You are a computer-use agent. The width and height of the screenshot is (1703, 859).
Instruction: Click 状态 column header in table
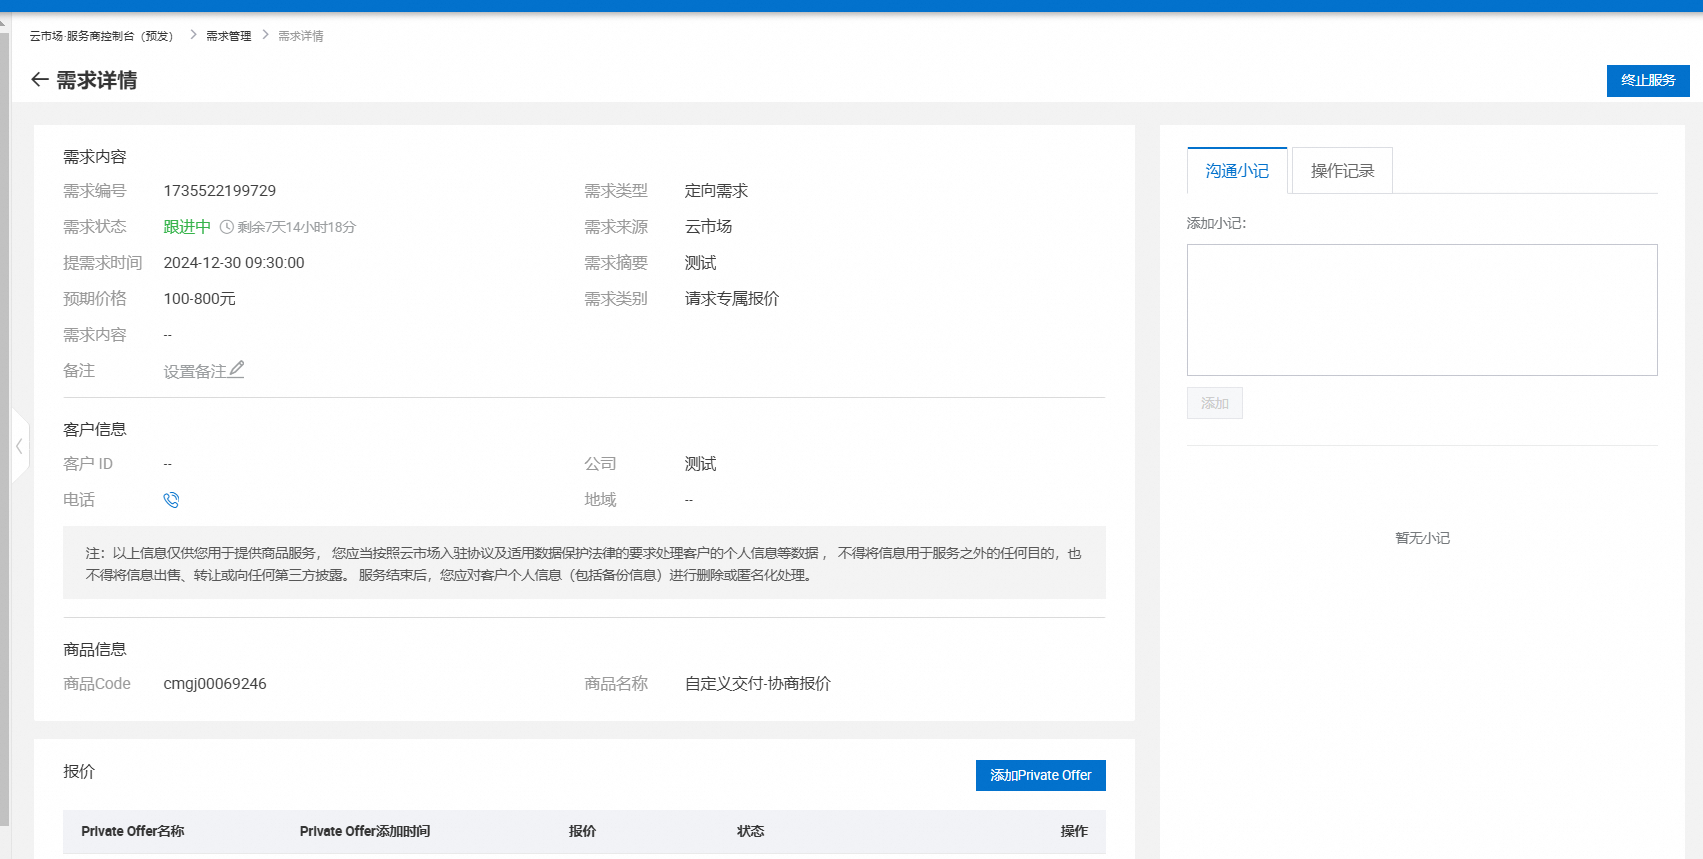750,831
